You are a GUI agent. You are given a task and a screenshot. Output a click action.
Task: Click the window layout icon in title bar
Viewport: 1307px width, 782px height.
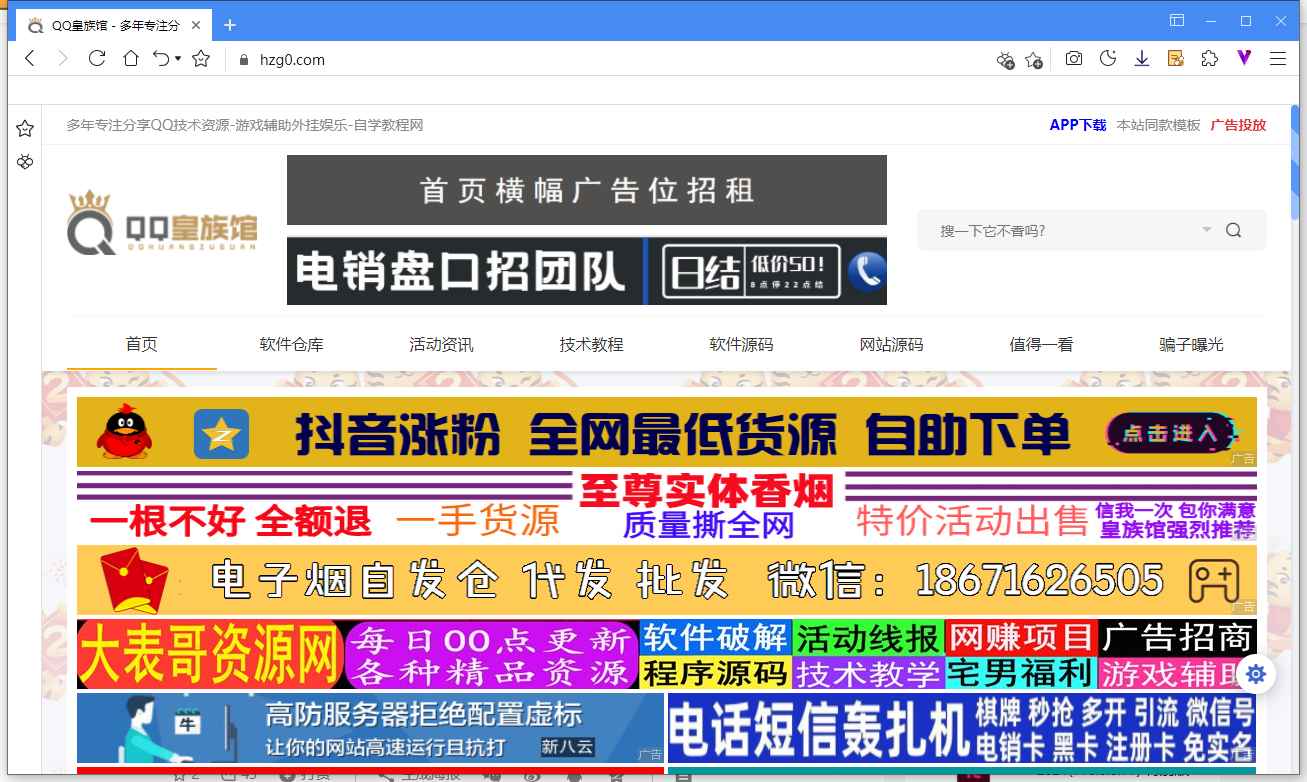(x=1177, y=20)
